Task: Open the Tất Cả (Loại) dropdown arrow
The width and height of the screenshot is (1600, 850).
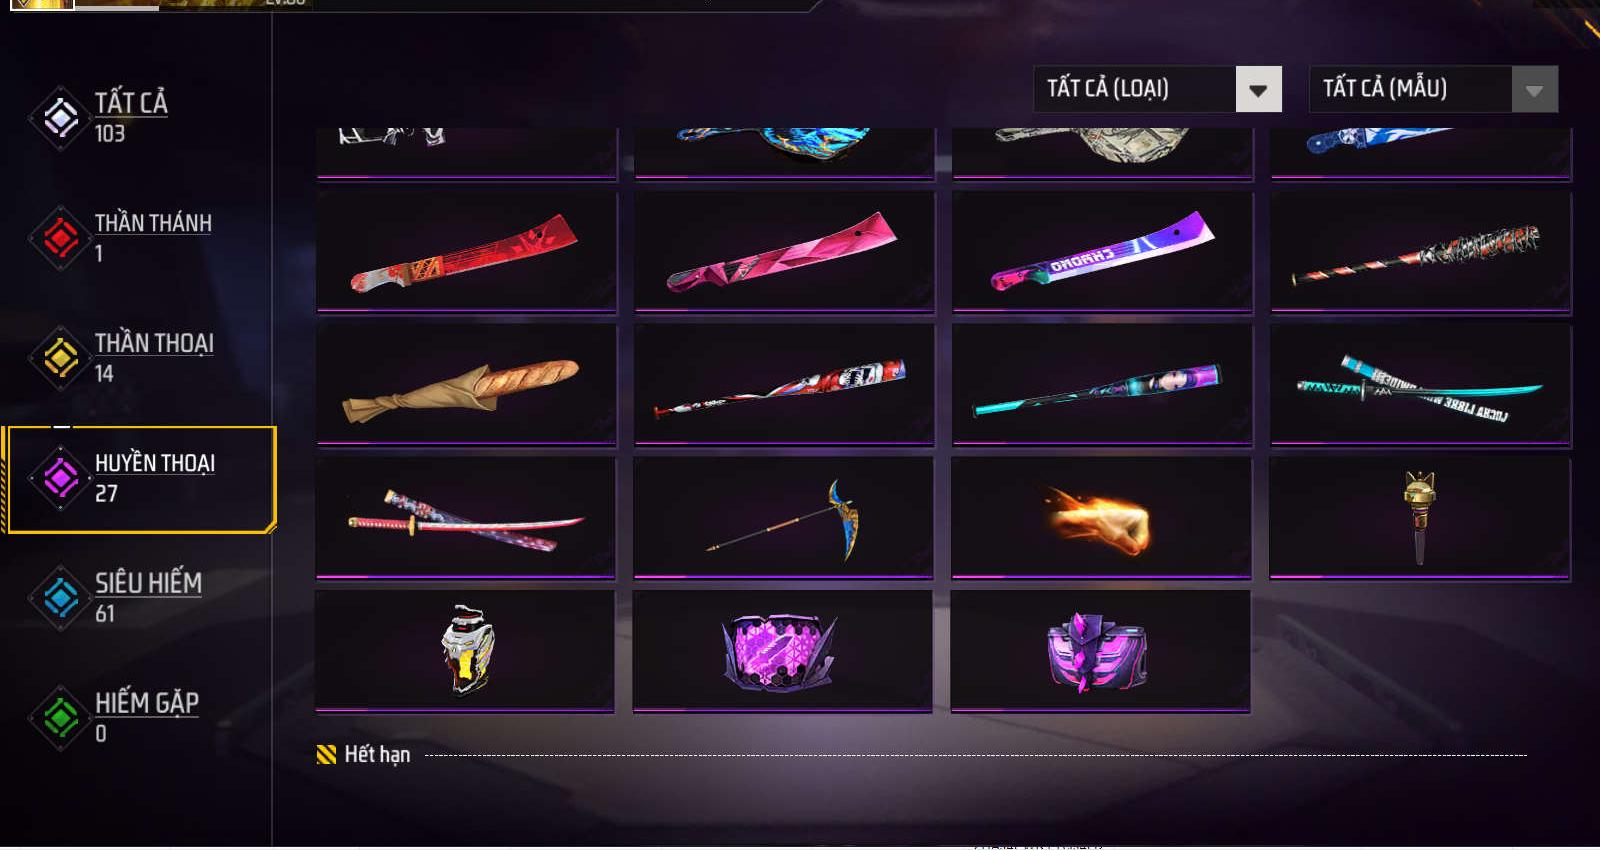Action: pos(1258,90)
